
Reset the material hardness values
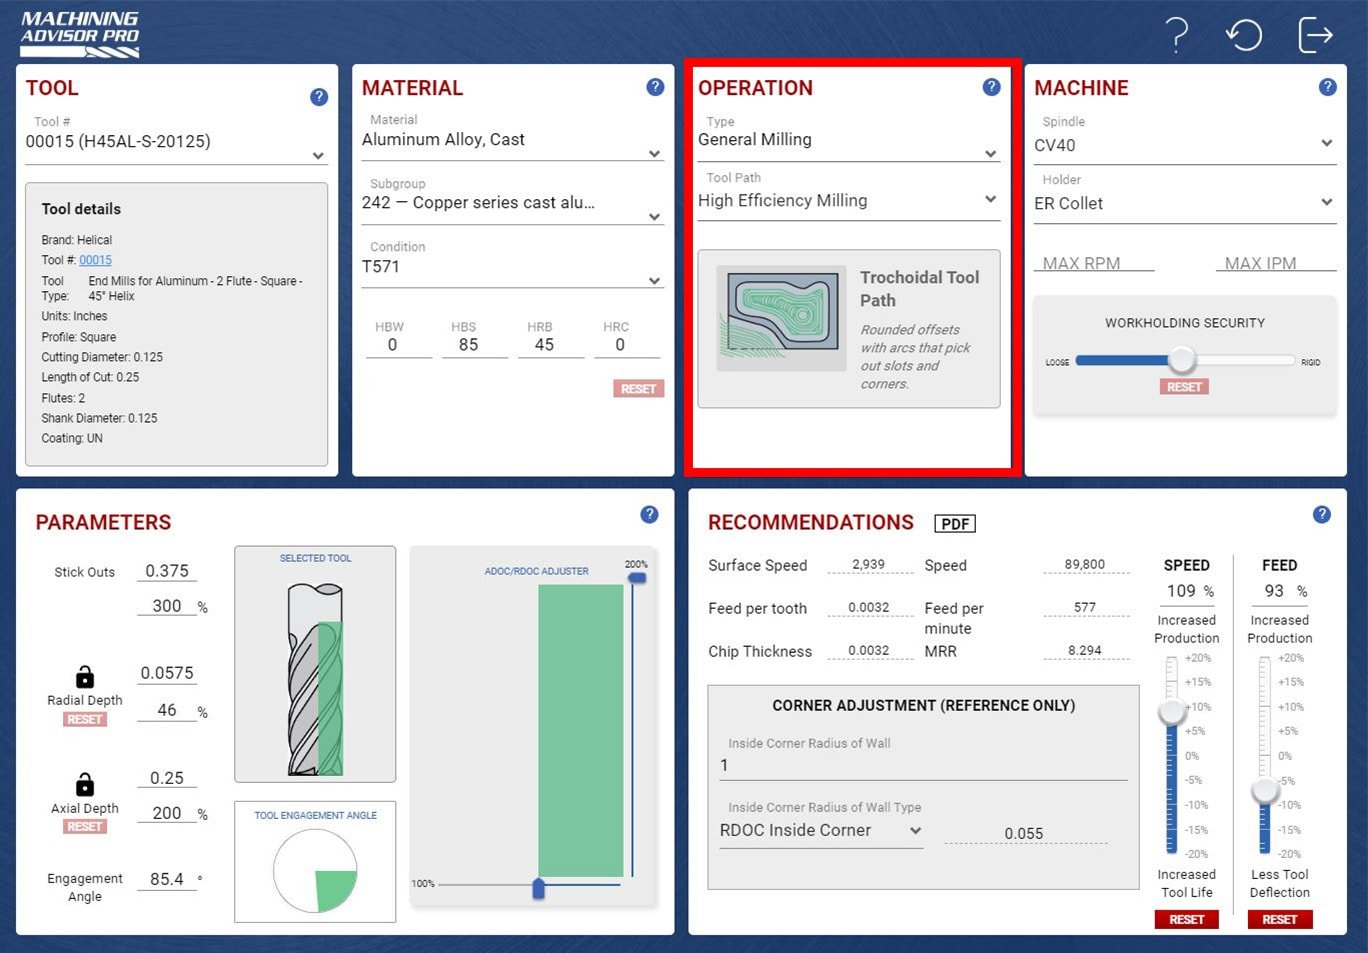638,389
